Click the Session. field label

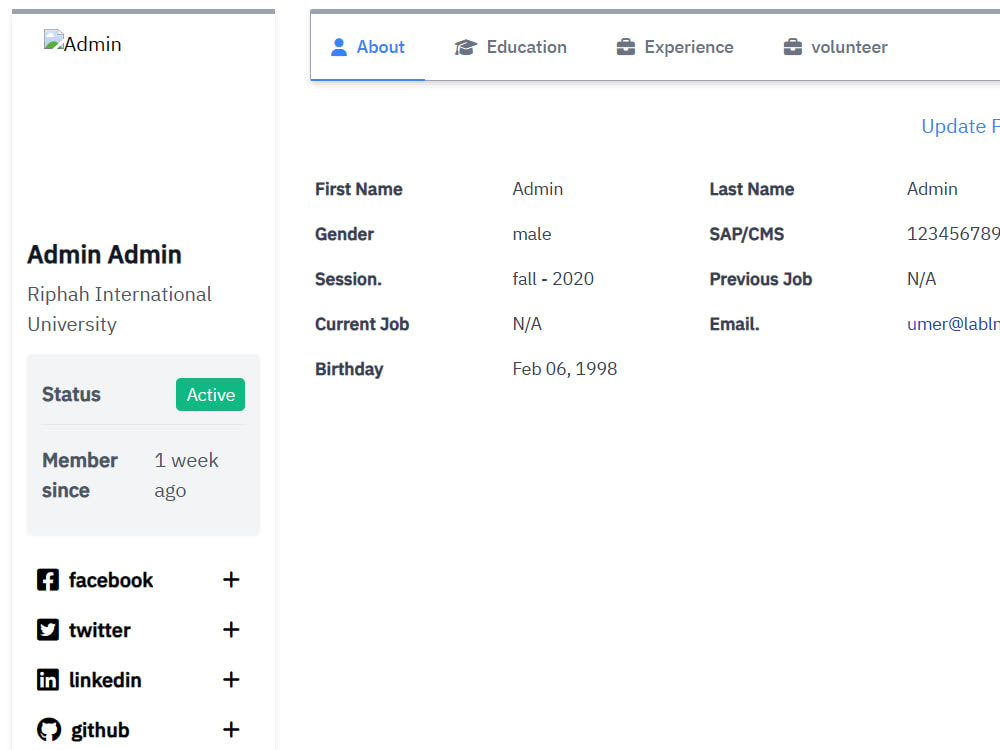click(348, 279)
